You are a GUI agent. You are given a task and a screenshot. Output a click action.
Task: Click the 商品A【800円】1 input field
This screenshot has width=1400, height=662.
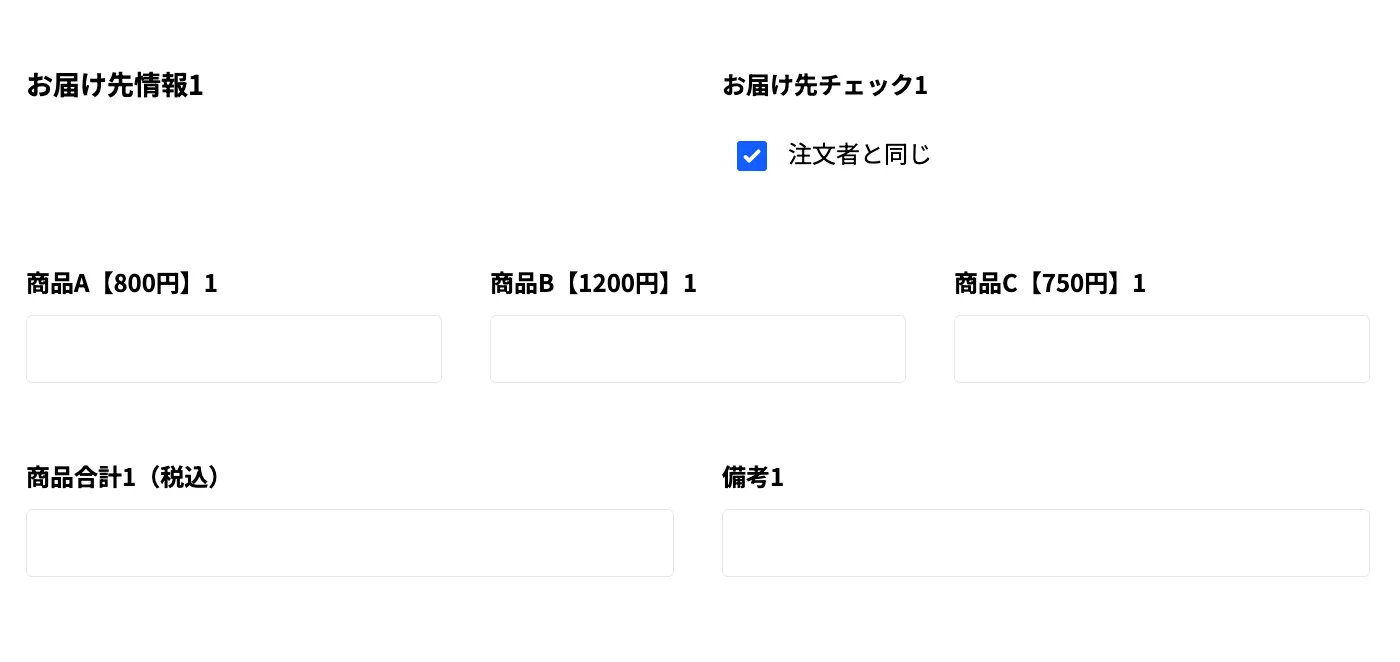pyautogui.click(x=234, y=349)
